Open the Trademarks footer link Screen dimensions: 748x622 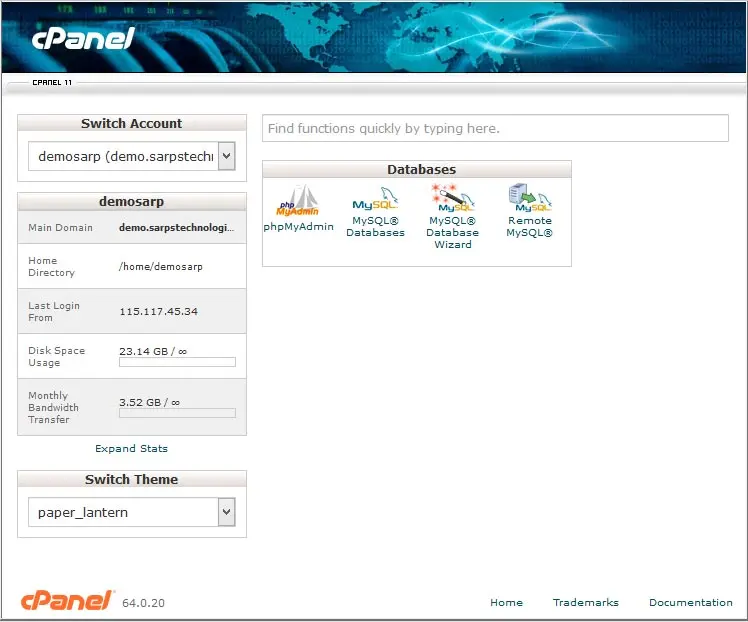pyautogui.click(x=585, y=602)
